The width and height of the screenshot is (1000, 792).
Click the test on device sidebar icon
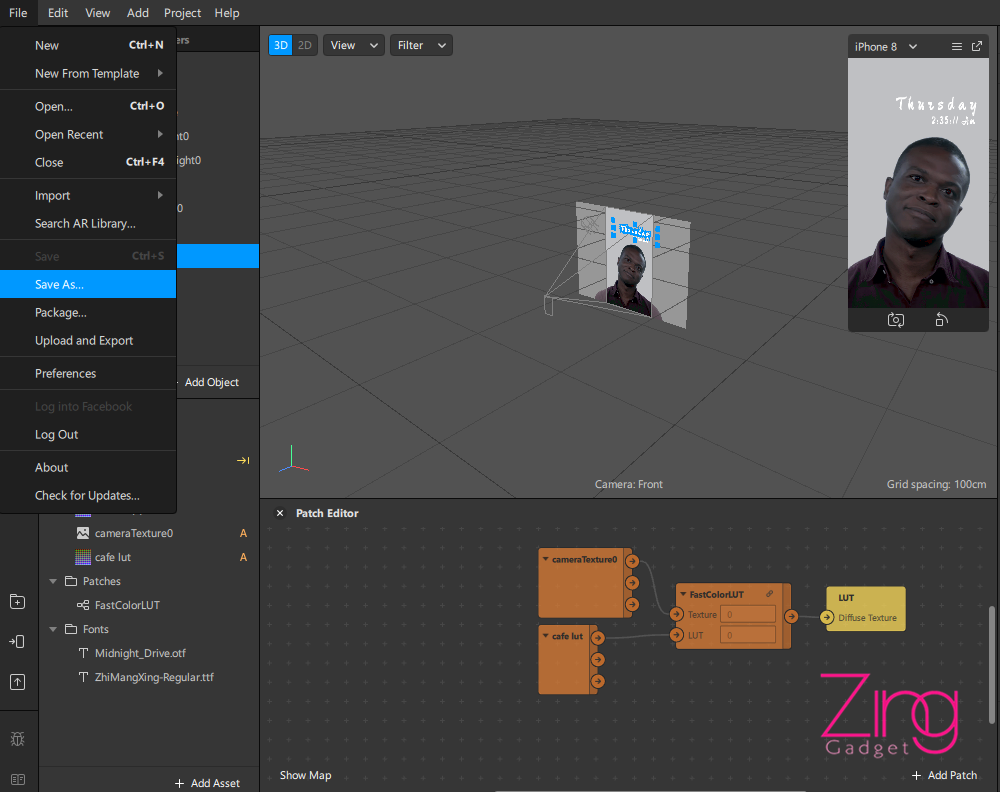tap(18, 642)
